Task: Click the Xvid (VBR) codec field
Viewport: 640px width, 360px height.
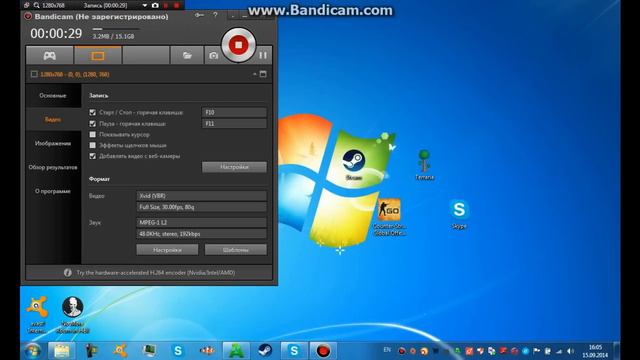Action: pos(202,196)
